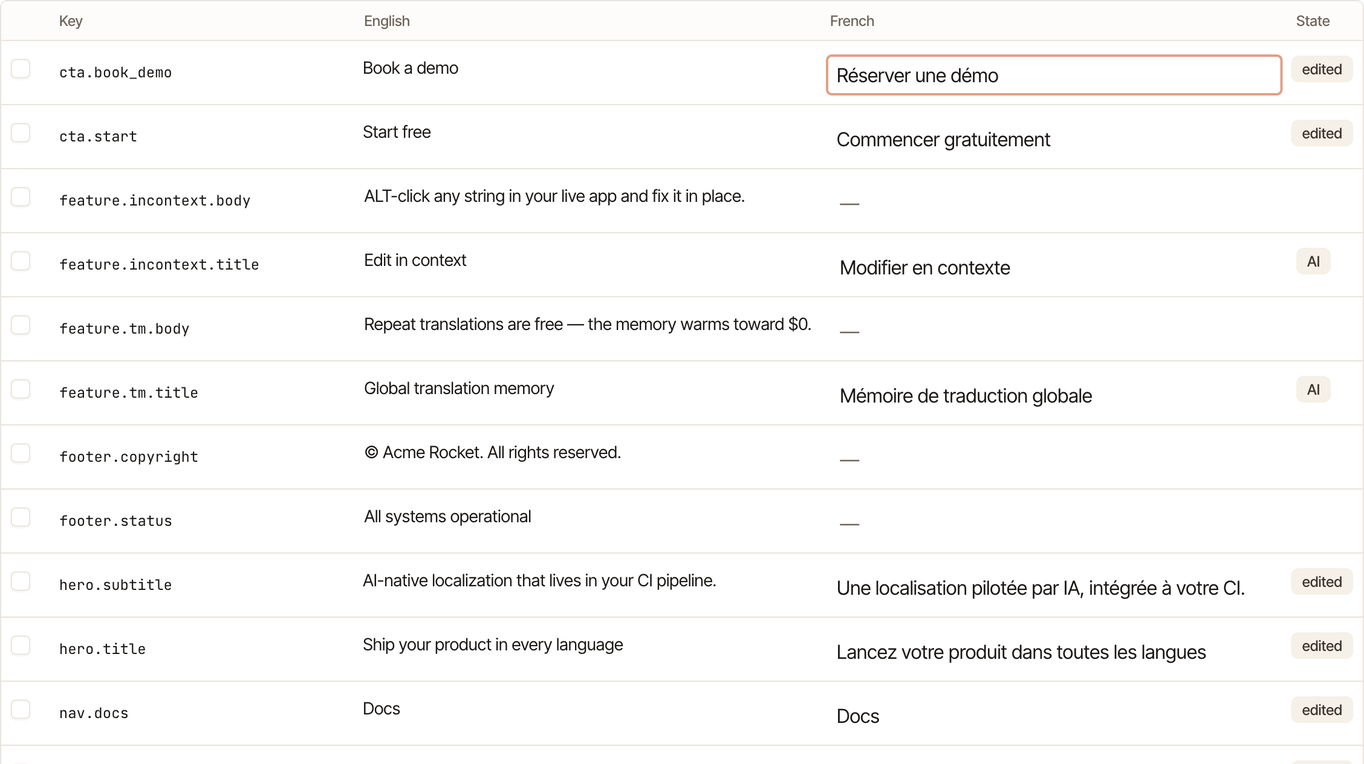Click English text 'Book a demo'
The width and height of the screenshot is (1364, 764).
click(411, 68)
